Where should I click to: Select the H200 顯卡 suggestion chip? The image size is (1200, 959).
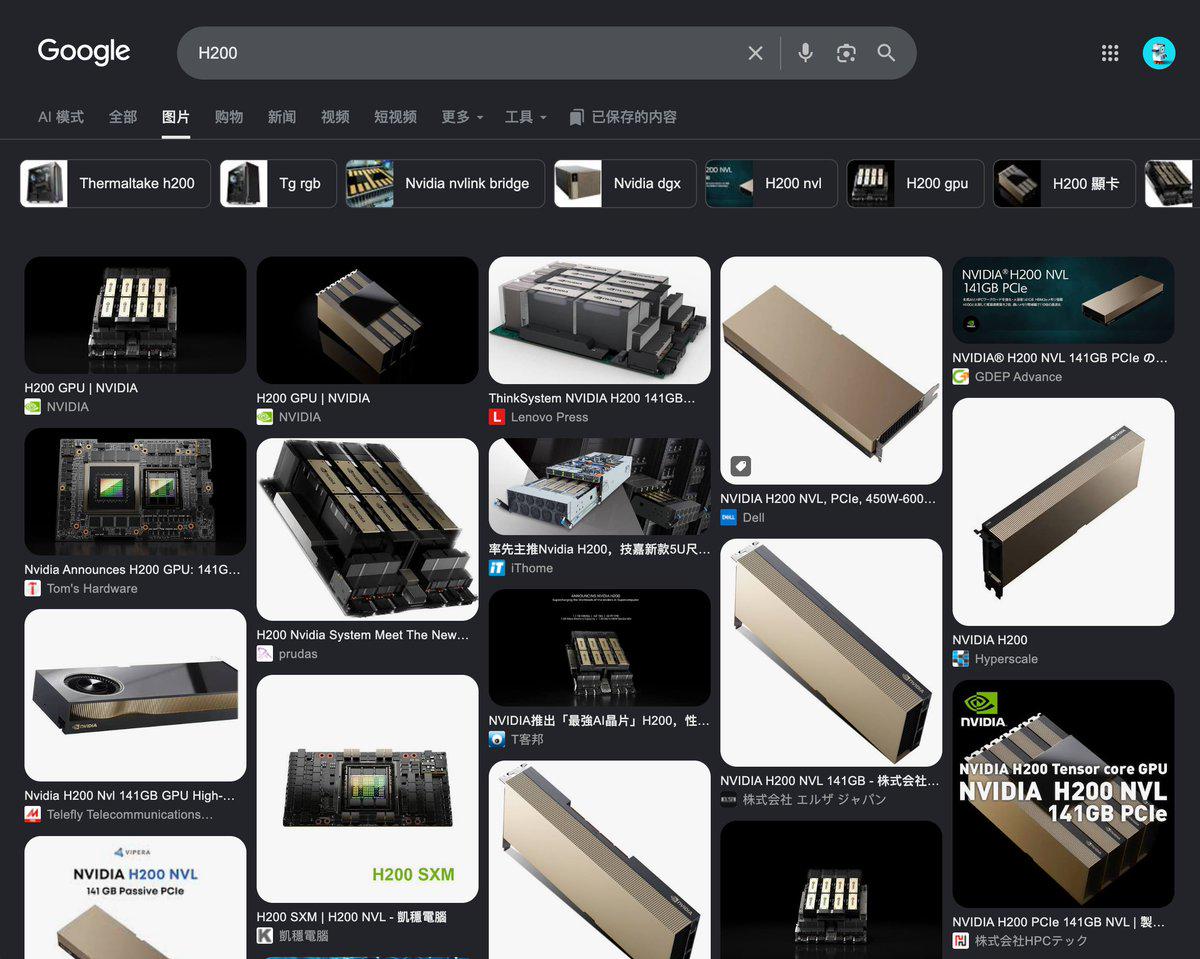click(1064, 183)
